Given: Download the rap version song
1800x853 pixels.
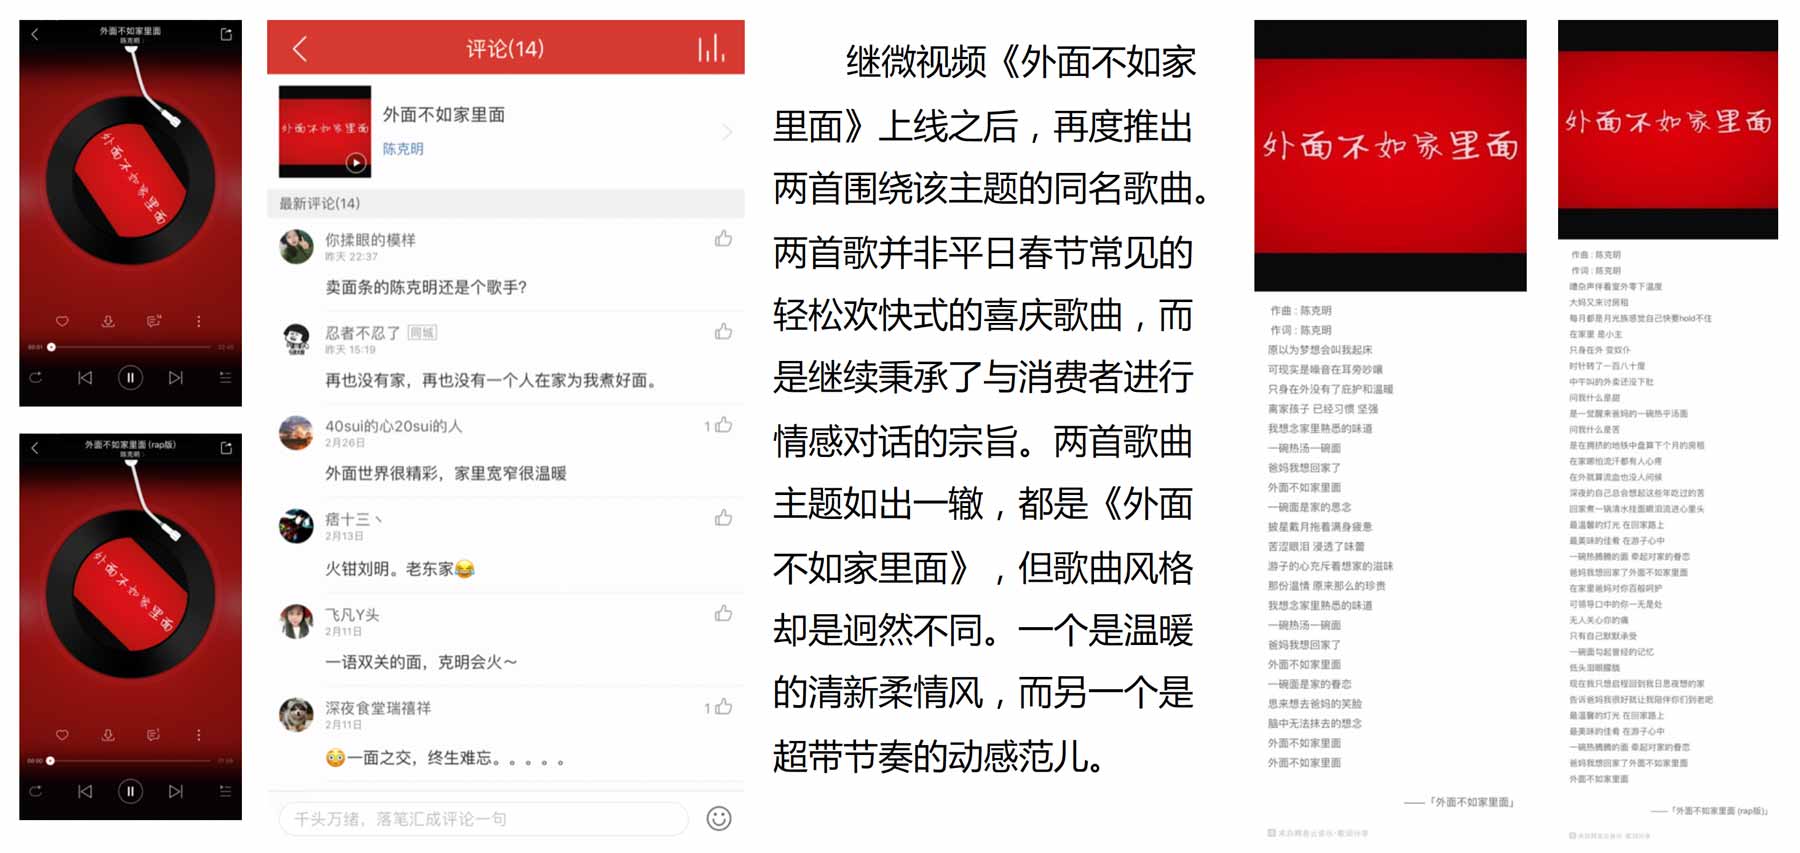Looking at the screenshot, I should [108, 735].
